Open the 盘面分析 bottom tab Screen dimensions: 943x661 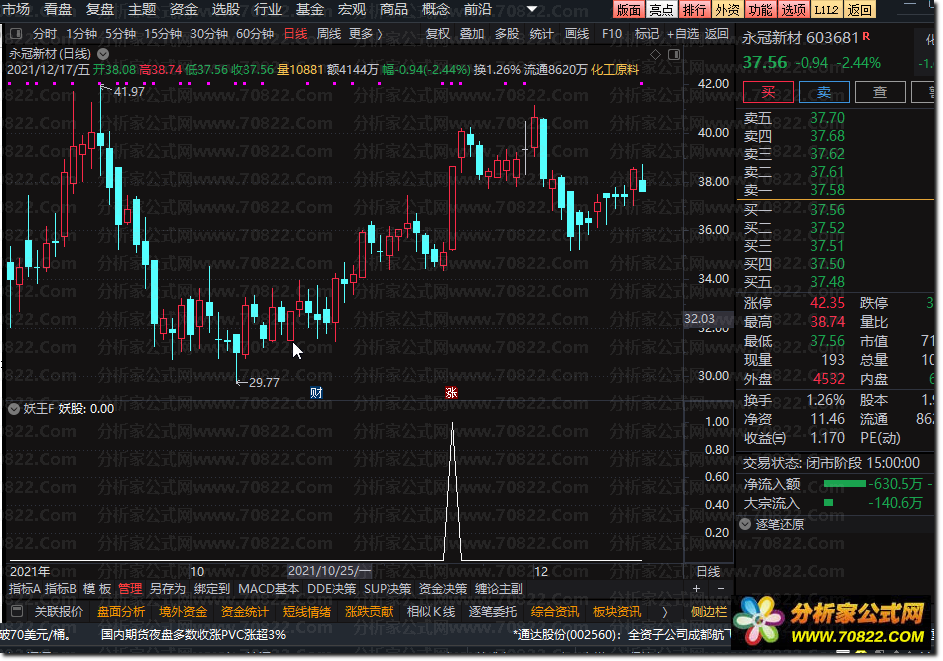[x=121, y=612]
